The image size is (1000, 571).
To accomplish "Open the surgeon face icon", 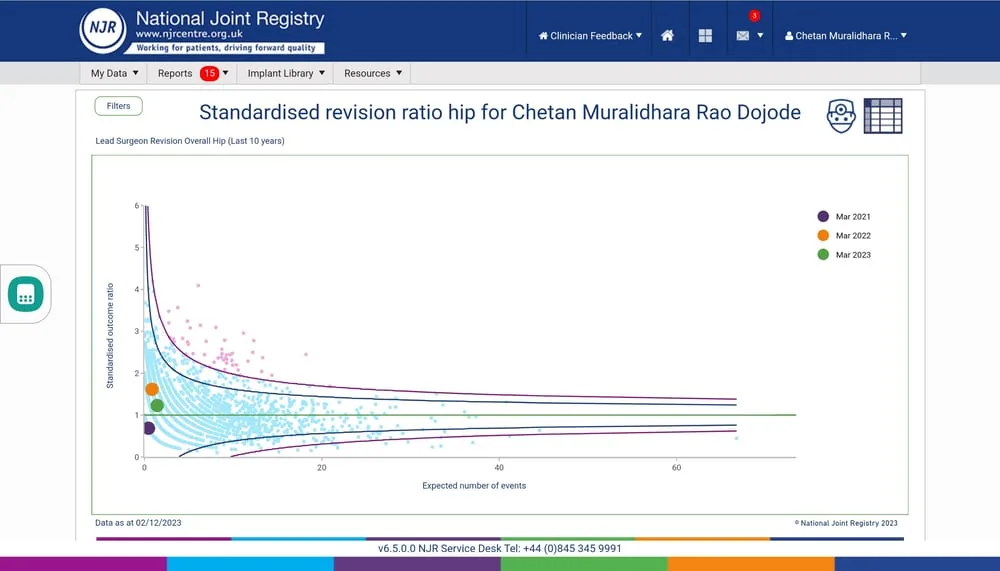I will [x=841, y=116].
